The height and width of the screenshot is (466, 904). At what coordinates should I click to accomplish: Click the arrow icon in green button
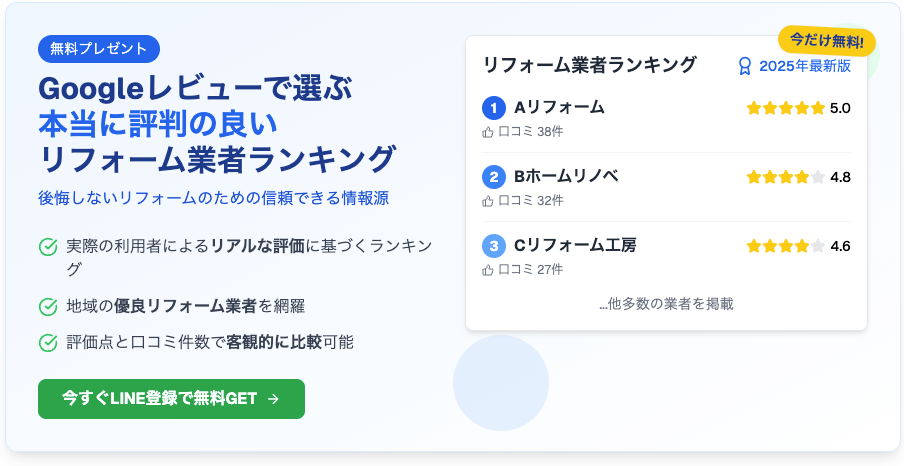click(x=274, y=399)
